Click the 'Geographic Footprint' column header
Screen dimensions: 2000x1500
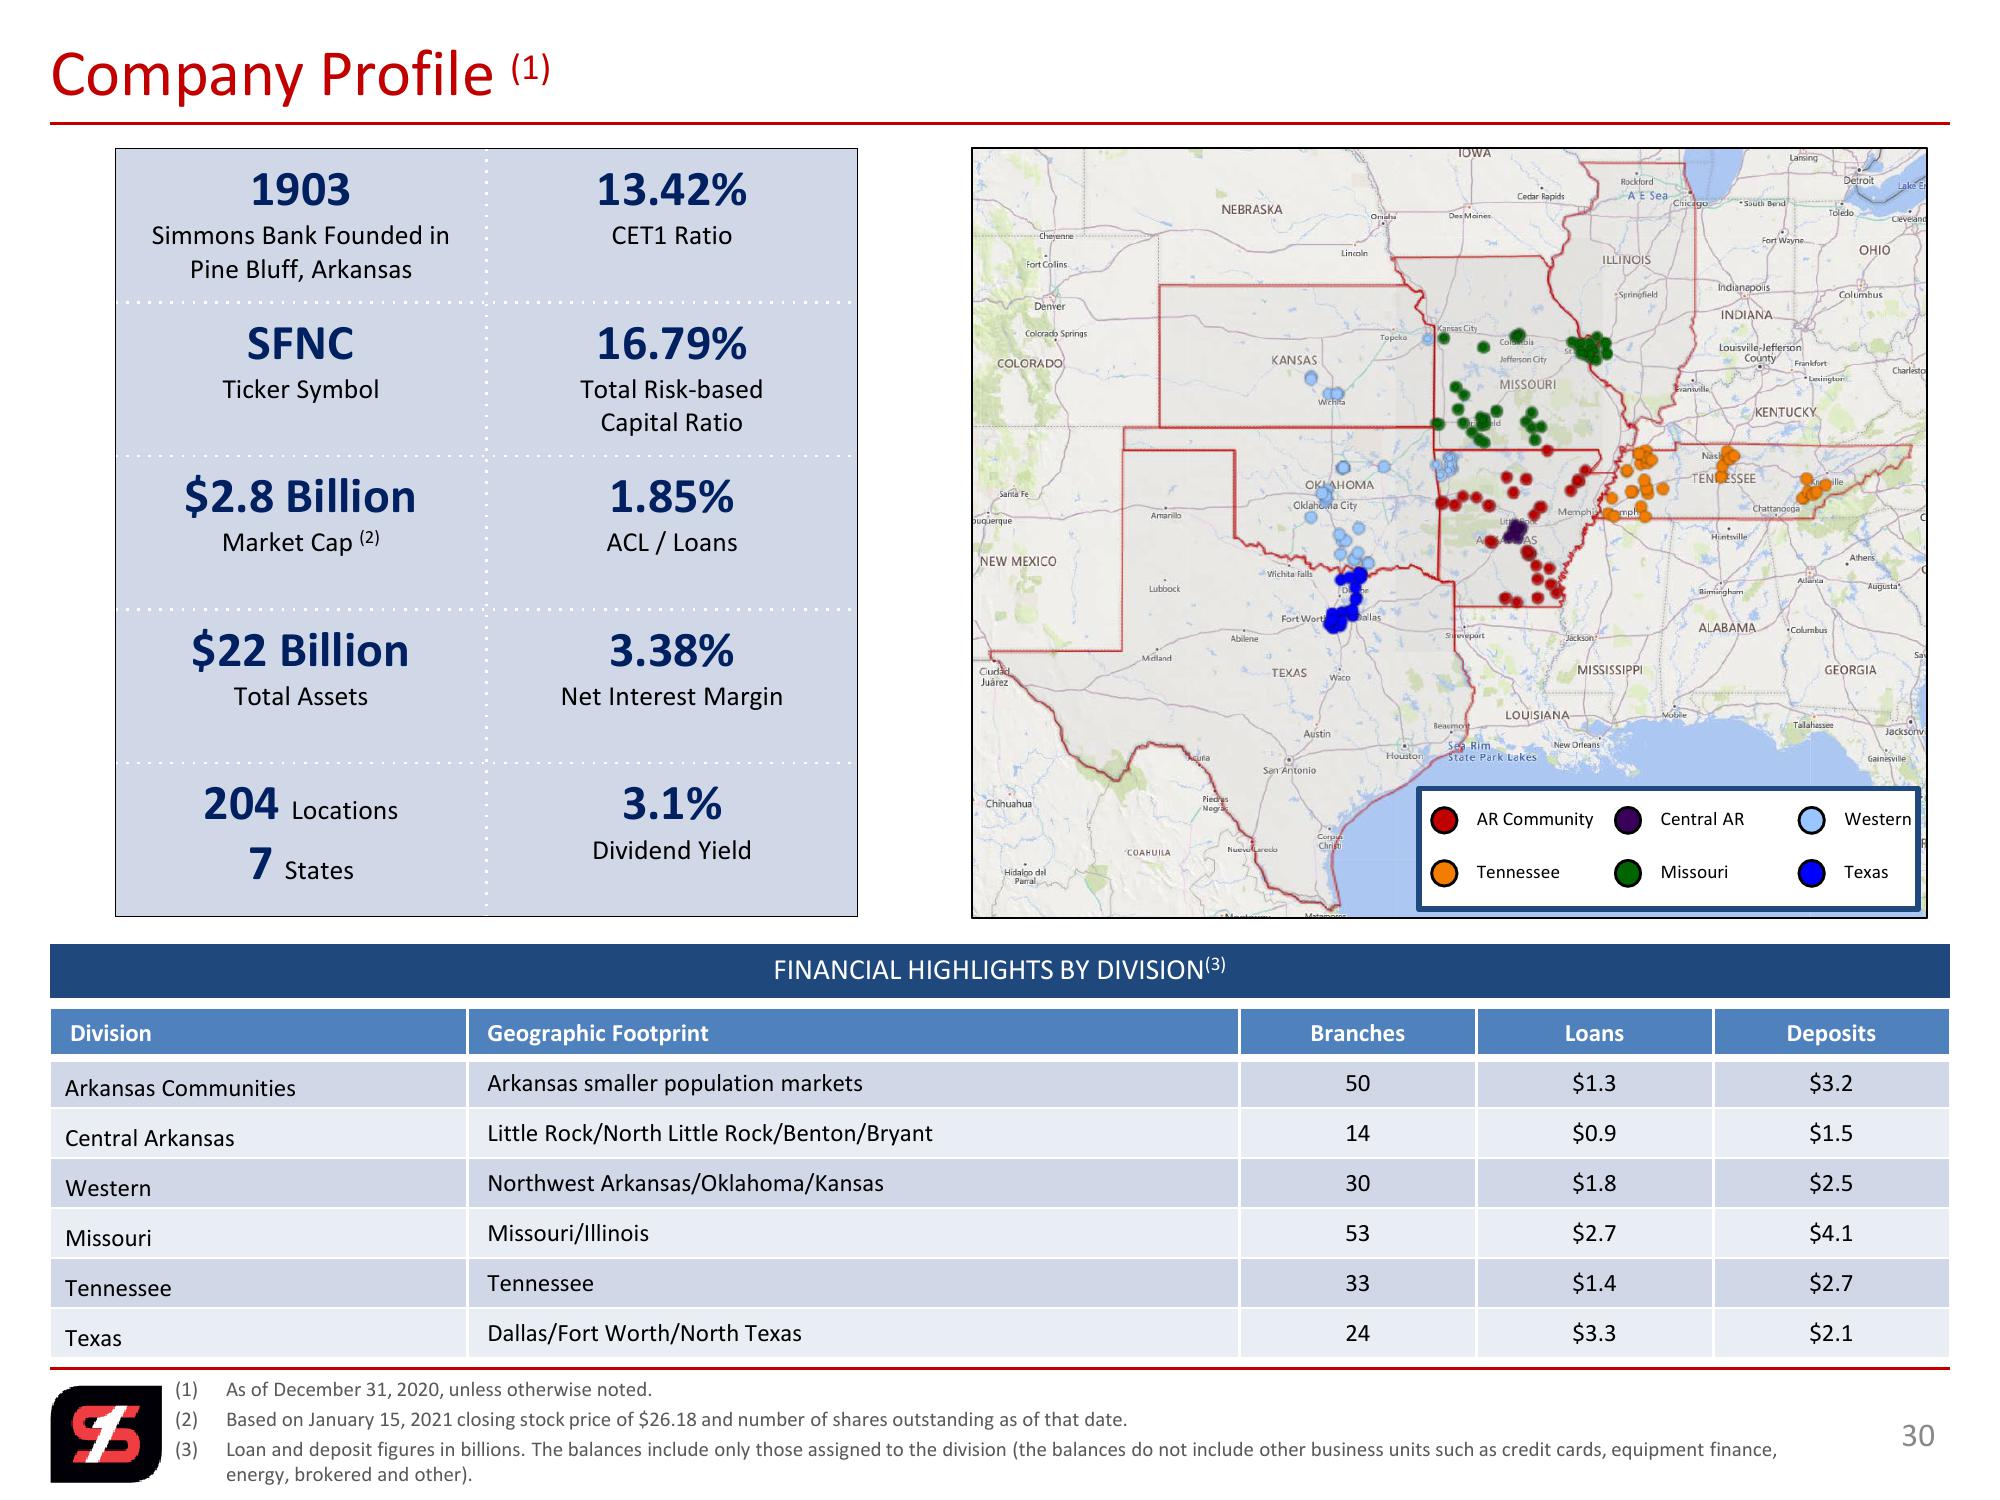point(853,1033)
